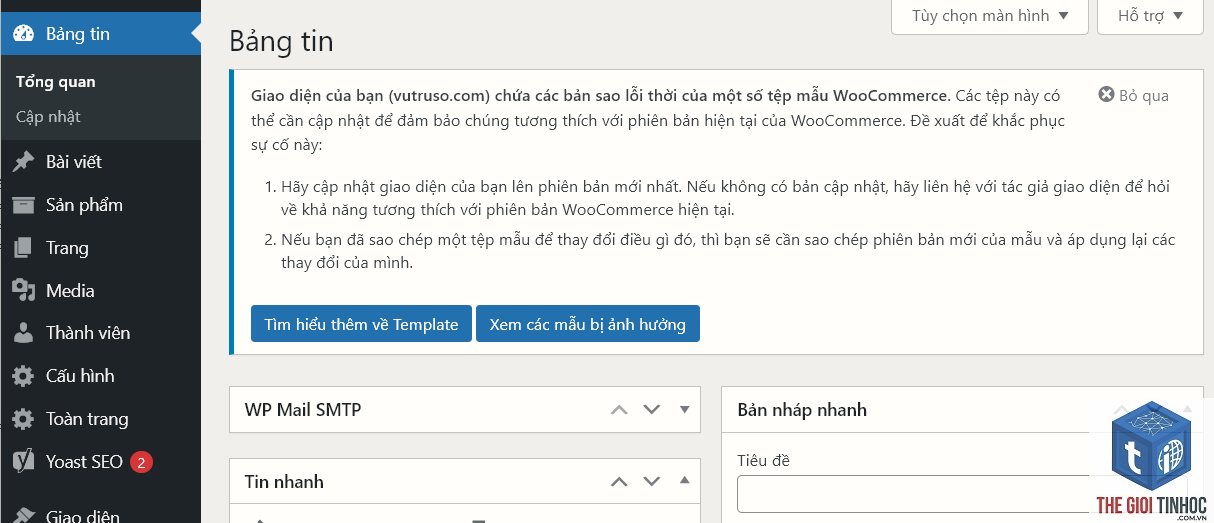Open Yoast SEO menu

click(100, 462)
